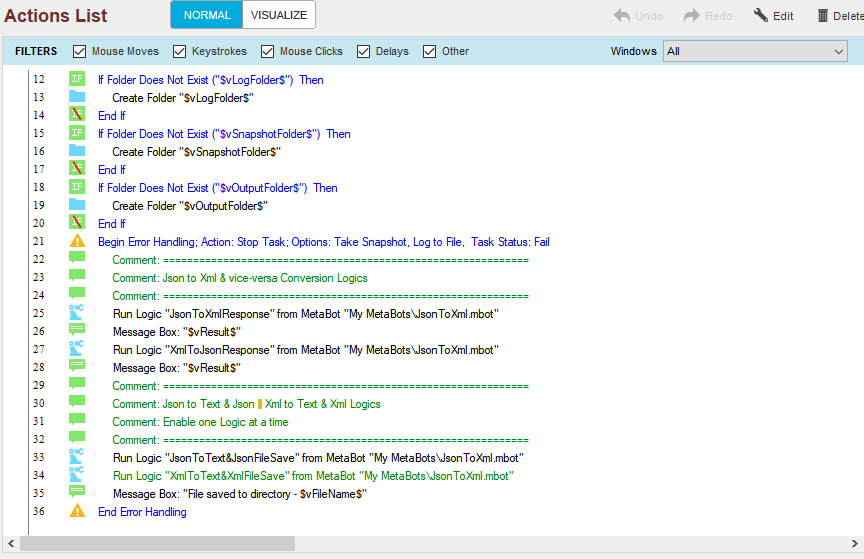This screenshot has height=559, width=864.
Task: Disable the Mouse Clicks filter
Action: coord(268,52)
